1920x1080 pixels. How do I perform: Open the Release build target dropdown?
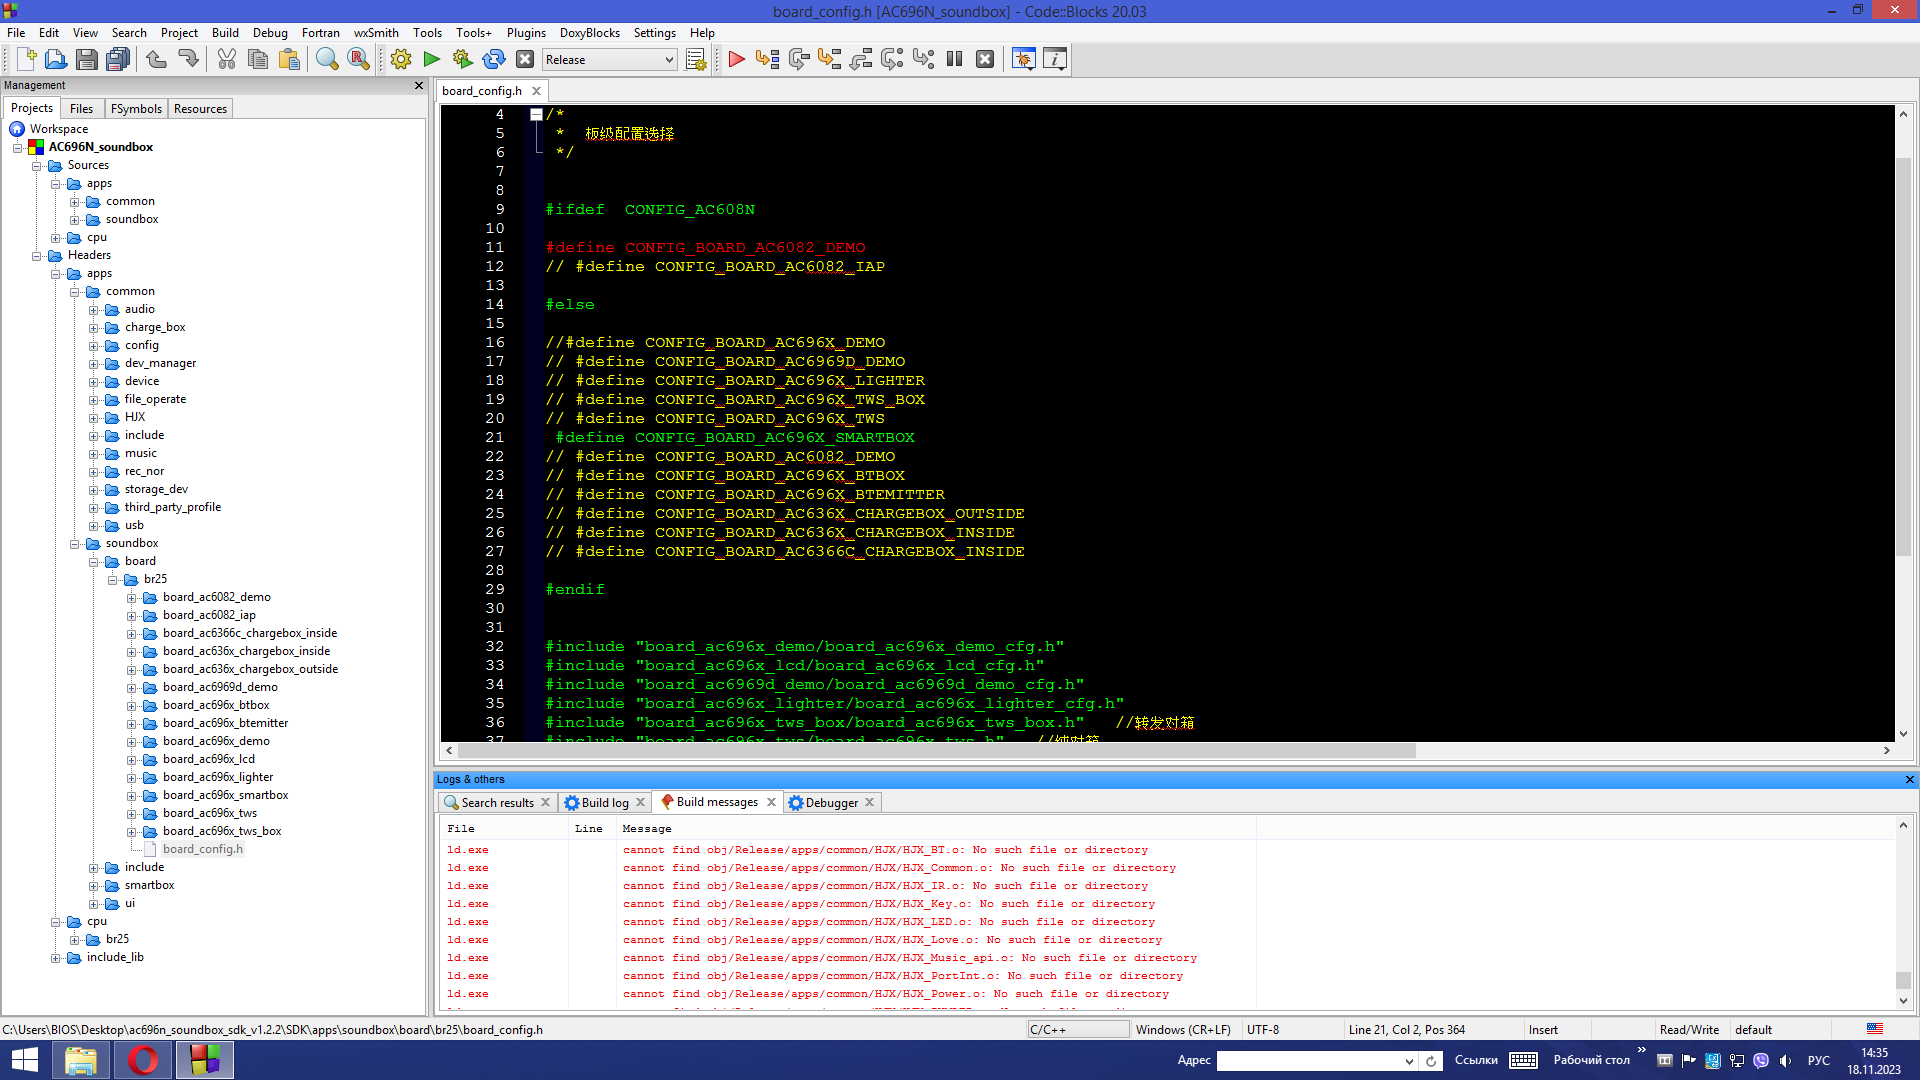pyautogui.click(x=669, y=60)
